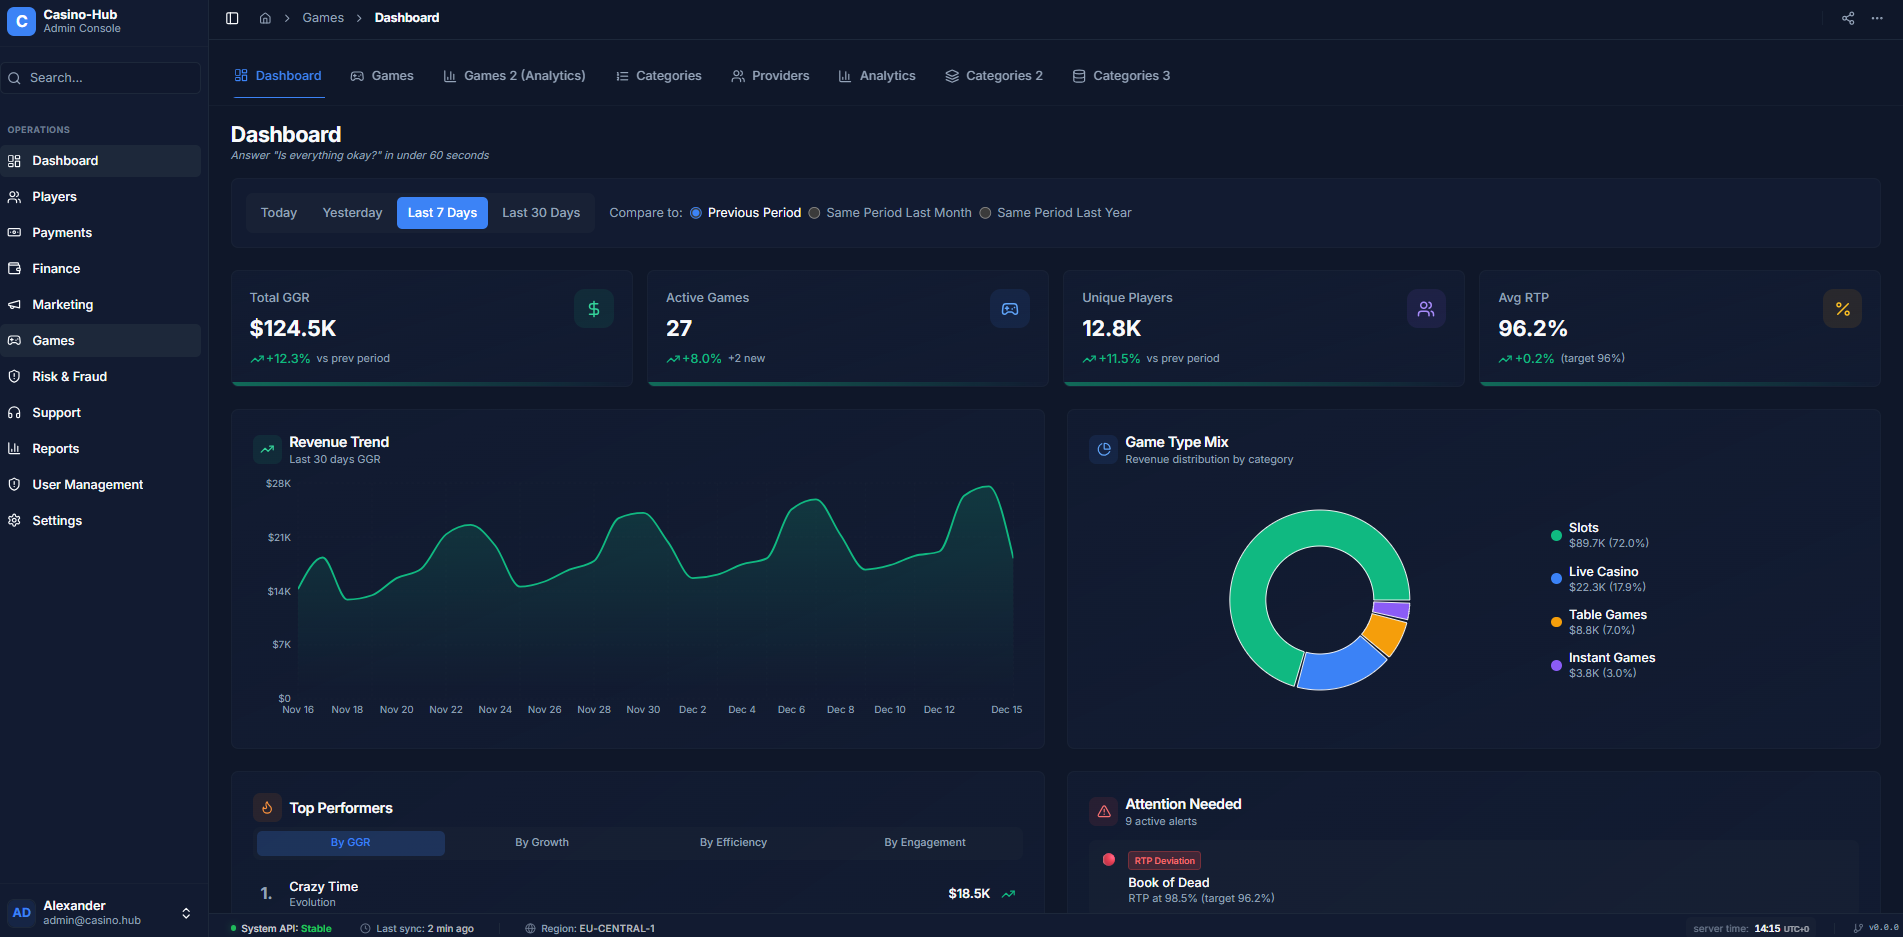The height and width of the screenshot is (937, 1903).
Task: Choose Same Period Last Month comparison
Action: [x=815, y=212]
